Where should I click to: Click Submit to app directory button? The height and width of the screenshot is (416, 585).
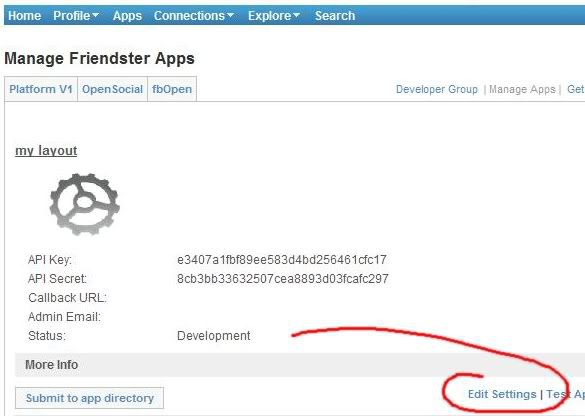pos(90,398)
